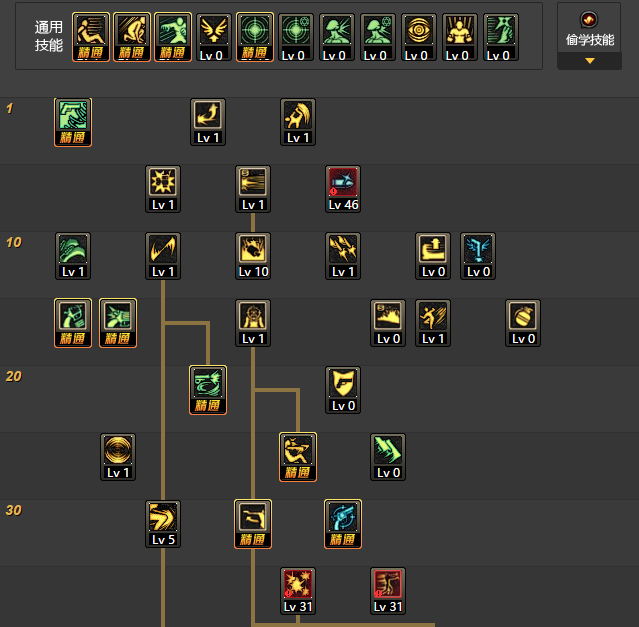Click the red missile skill at Lv 46
This screenshot has height=627, width=639.
(x=343, y=189)
